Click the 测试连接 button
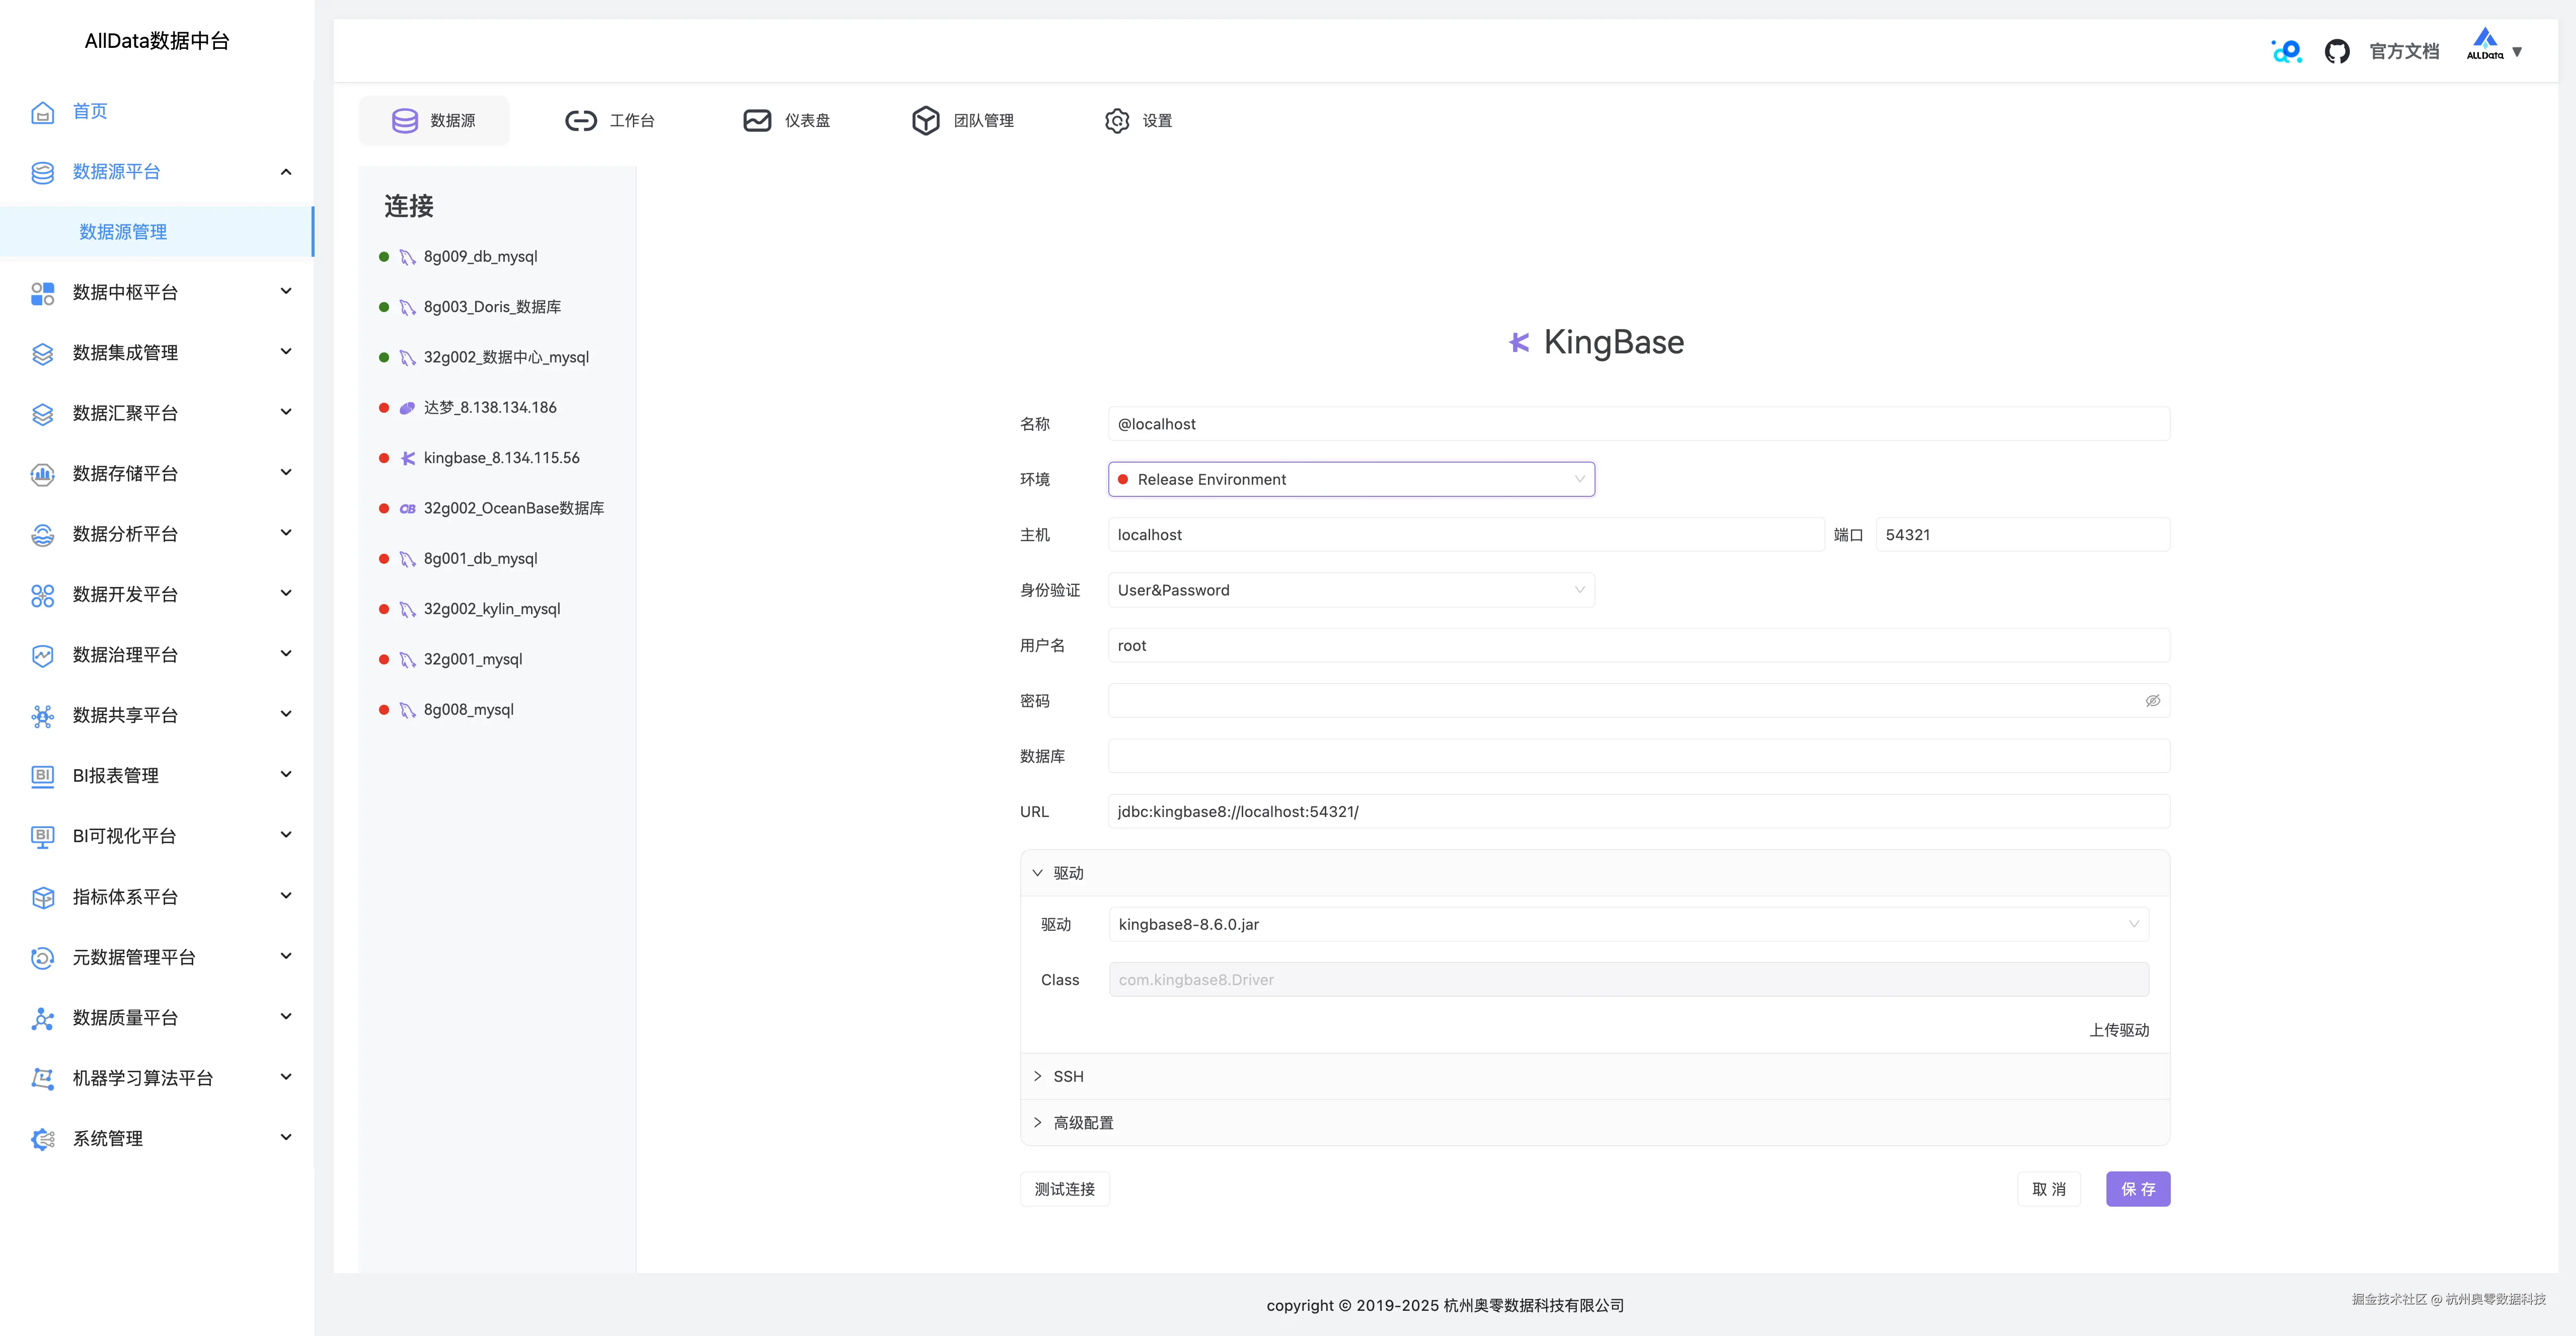The width and height of the screenshot is (2576, 1336). (x=1064, y=1189)
